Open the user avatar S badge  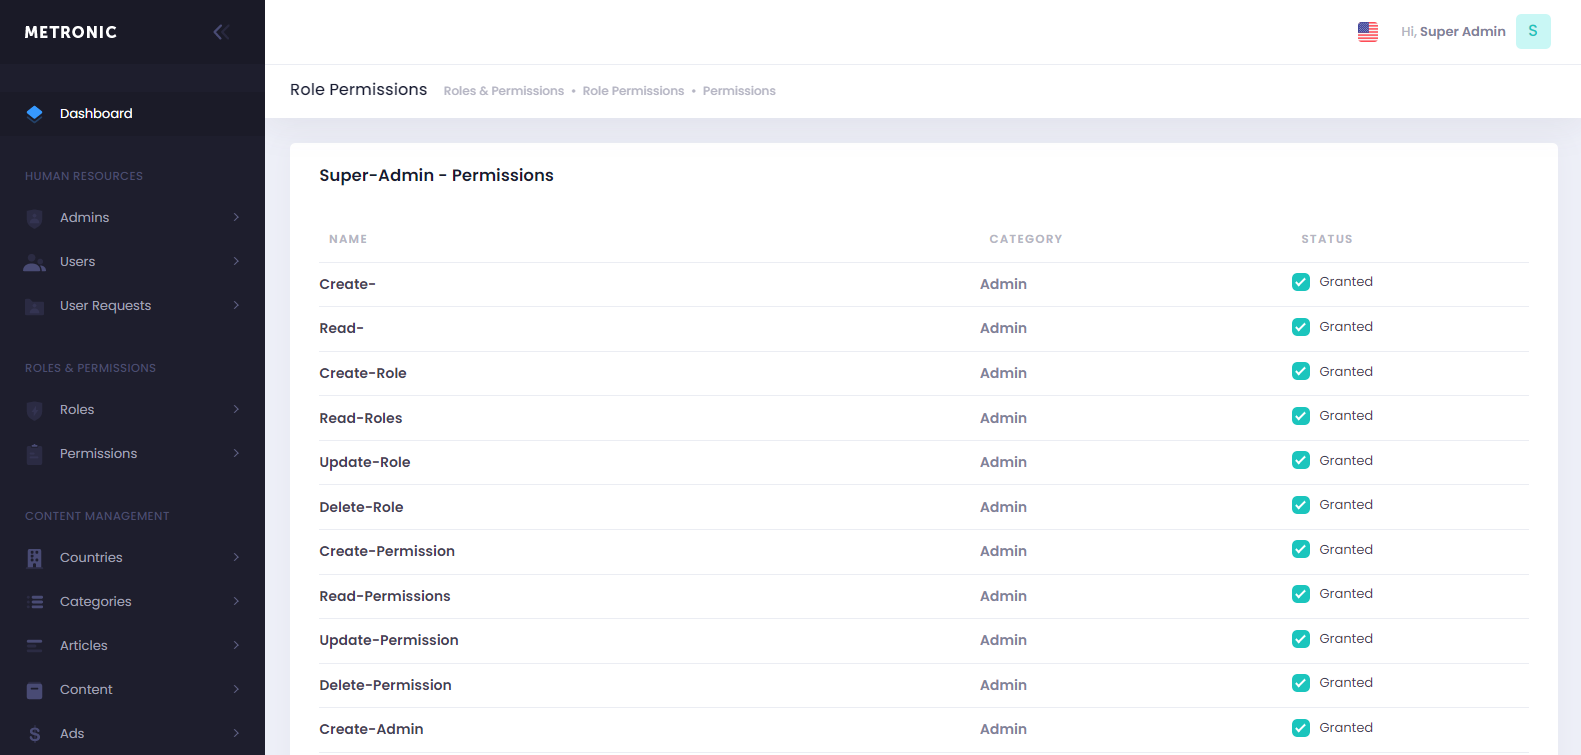pos(1532,32)
